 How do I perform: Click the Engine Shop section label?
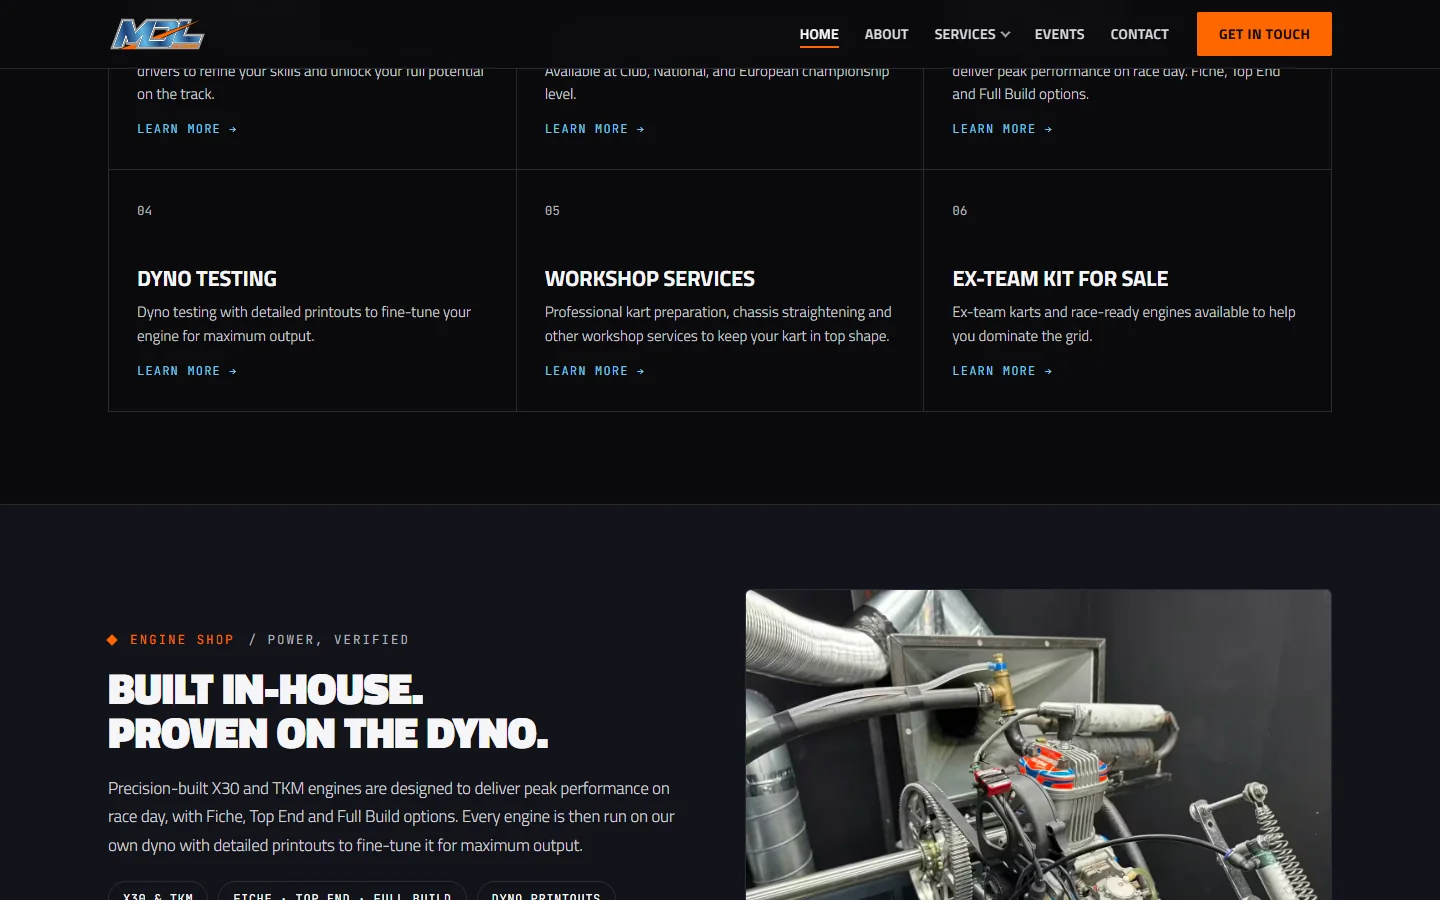click(182, 640)
